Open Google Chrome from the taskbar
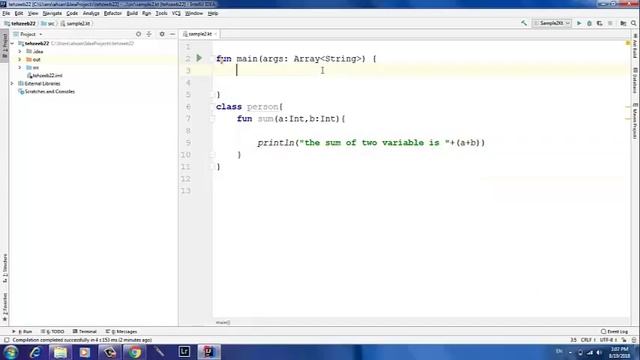The height and width of the screenshot is (360, 640). point(135,352)
